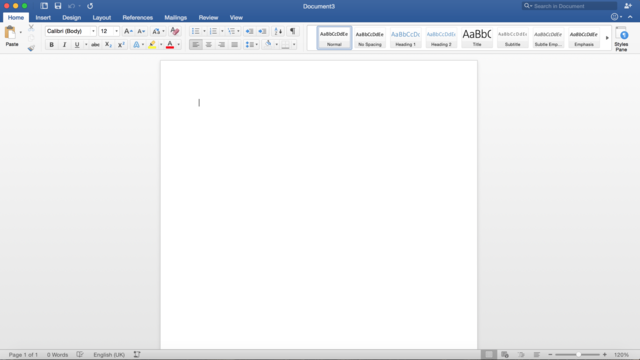
Task: Open the Design tab
Action: (71, 18)
